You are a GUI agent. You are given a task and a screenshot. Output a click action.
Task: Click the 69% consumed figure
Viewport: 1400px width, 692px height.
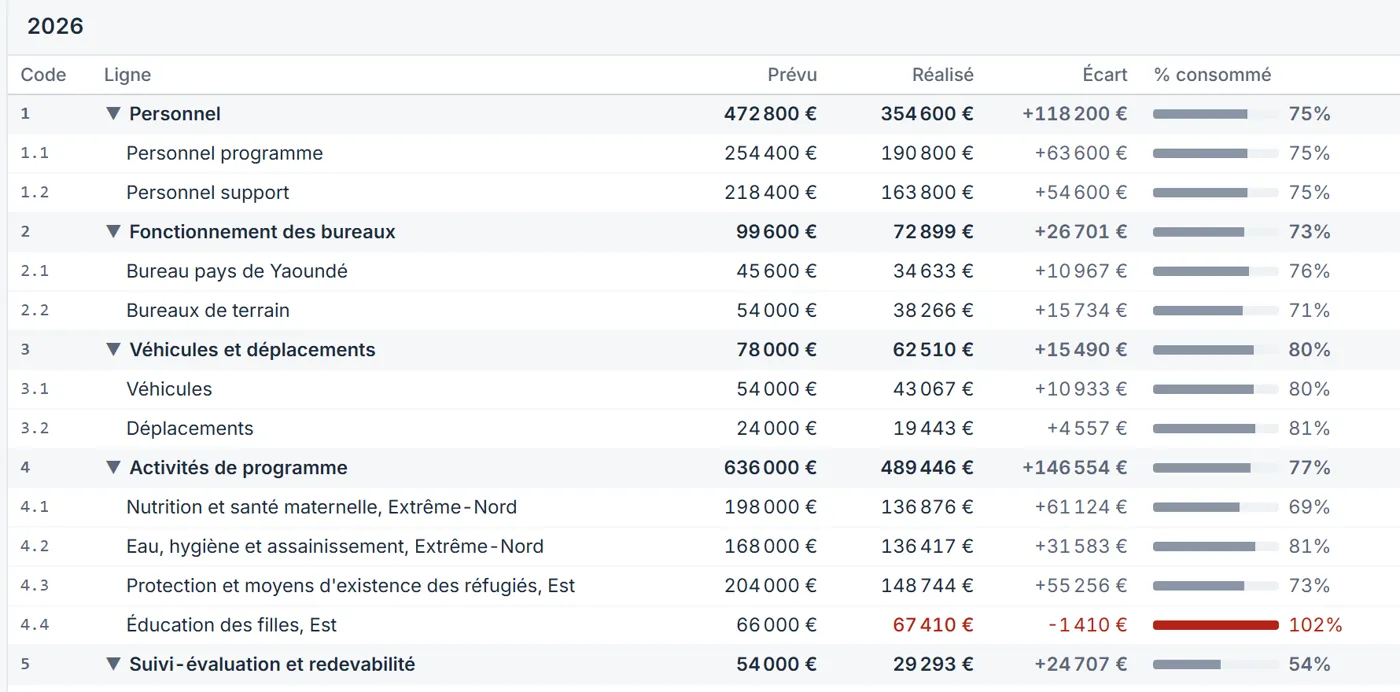pos(1309,507)
